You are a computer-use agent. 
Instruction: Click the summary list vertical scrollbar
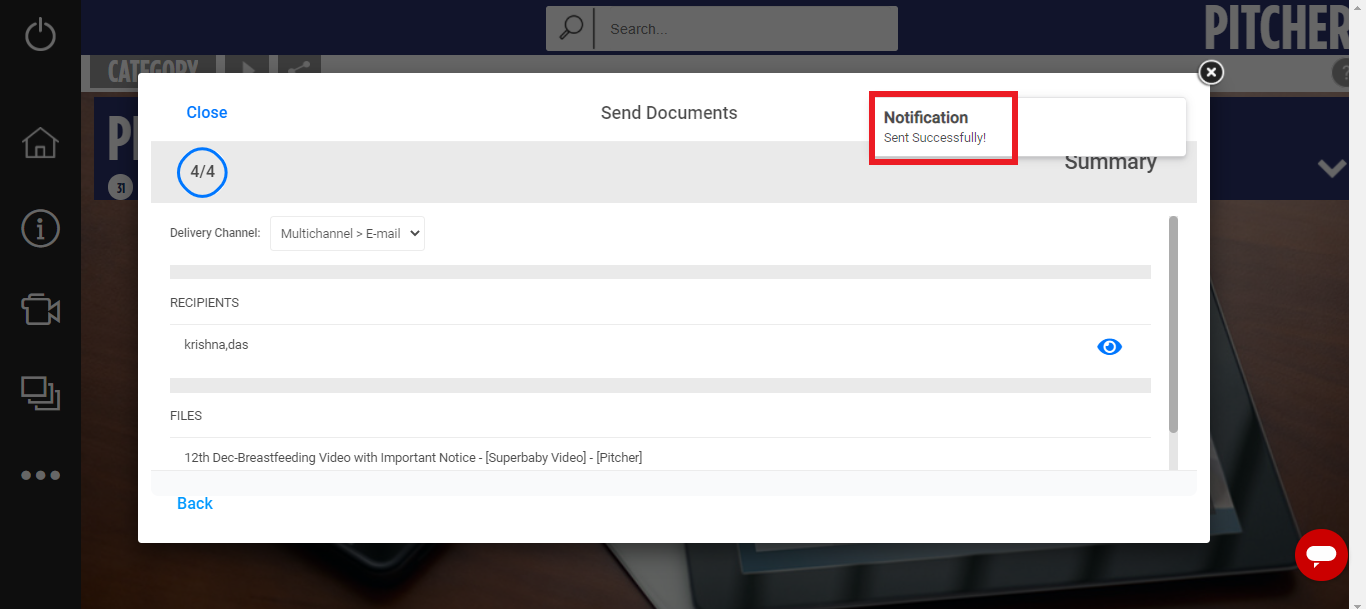(x=1173, y=325)
